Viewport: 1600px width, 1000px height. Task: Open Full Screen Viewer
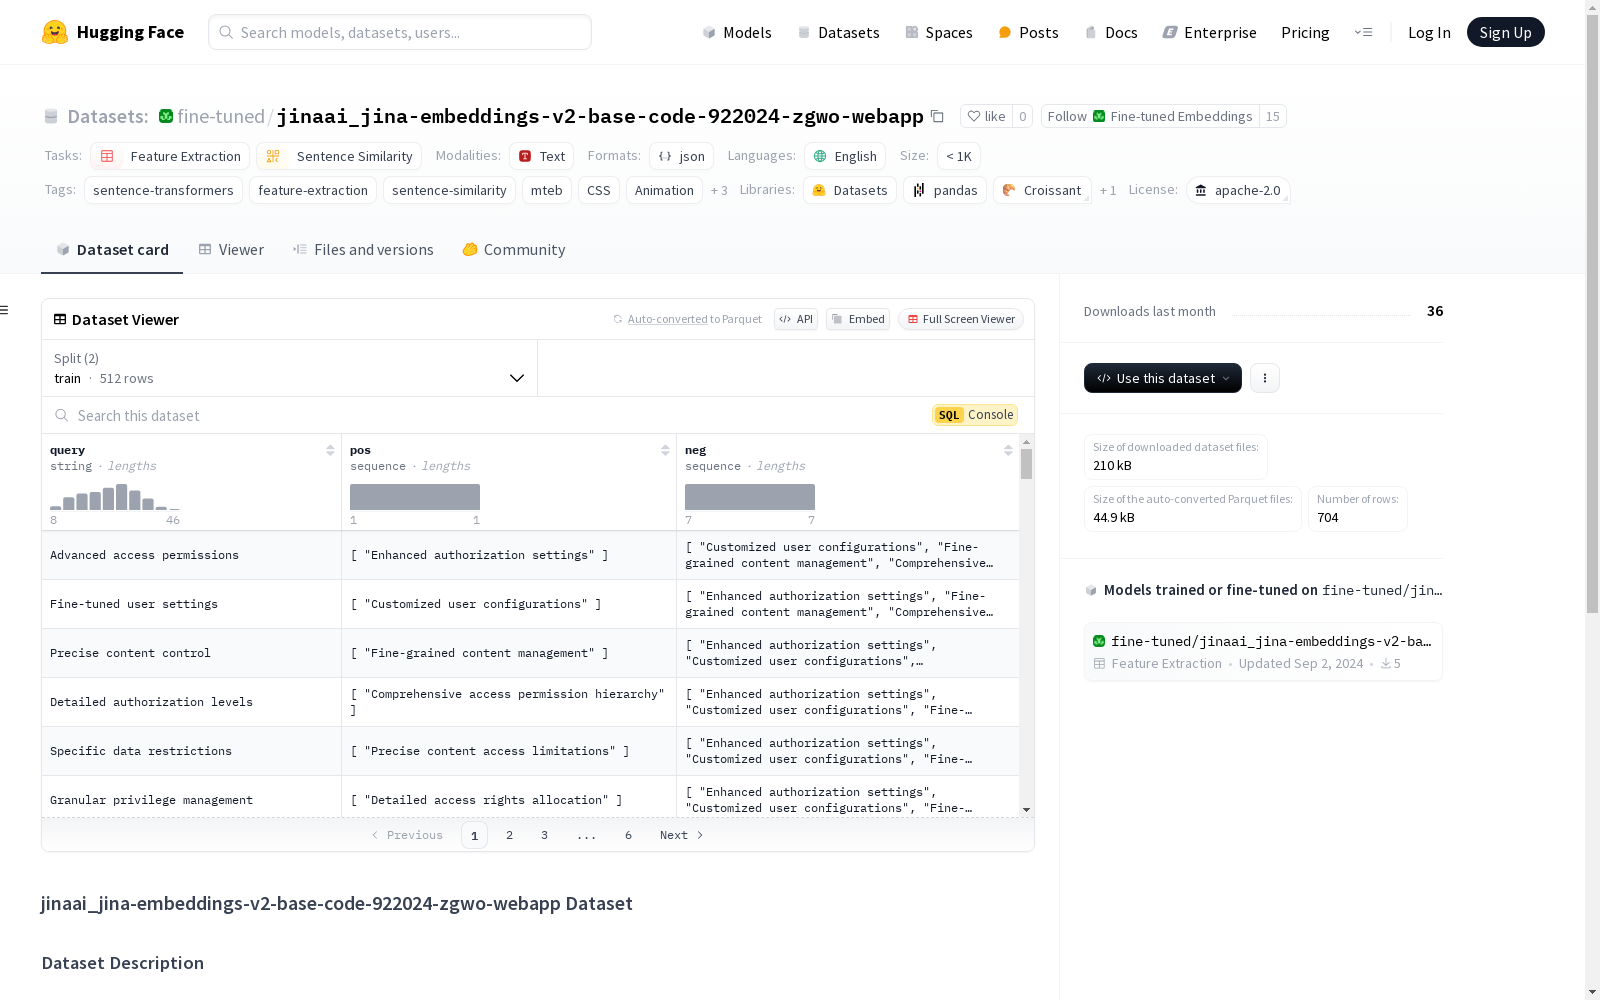tap(960, 319)
